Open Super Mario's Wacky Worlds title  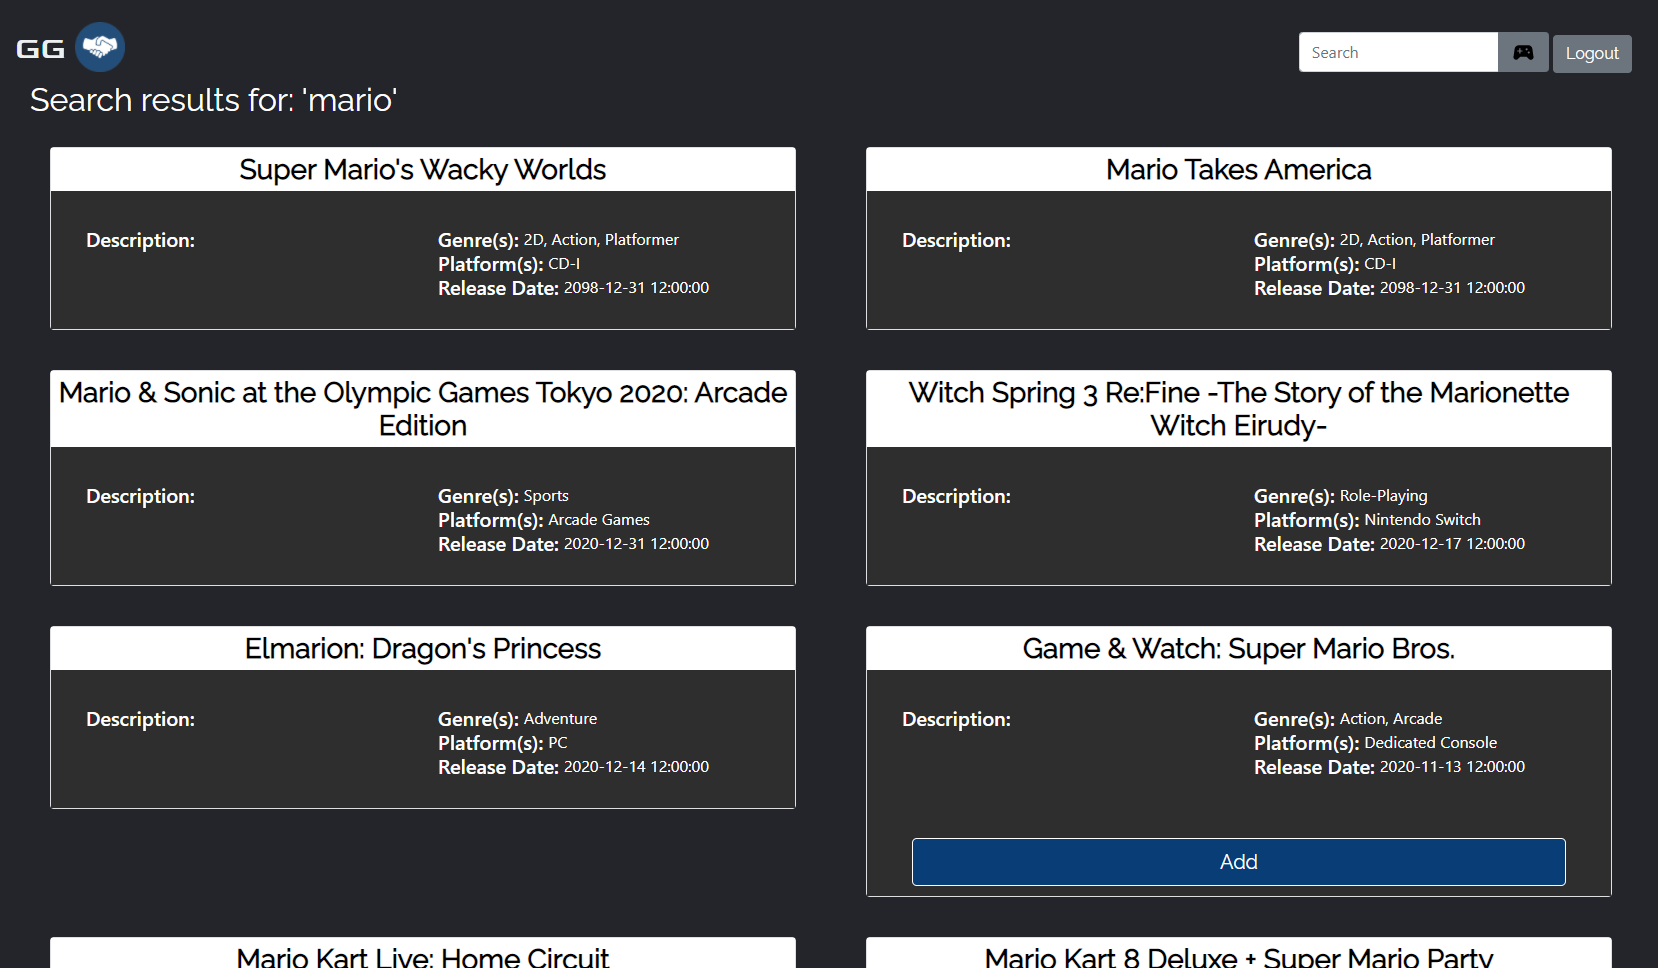[423, 170]
